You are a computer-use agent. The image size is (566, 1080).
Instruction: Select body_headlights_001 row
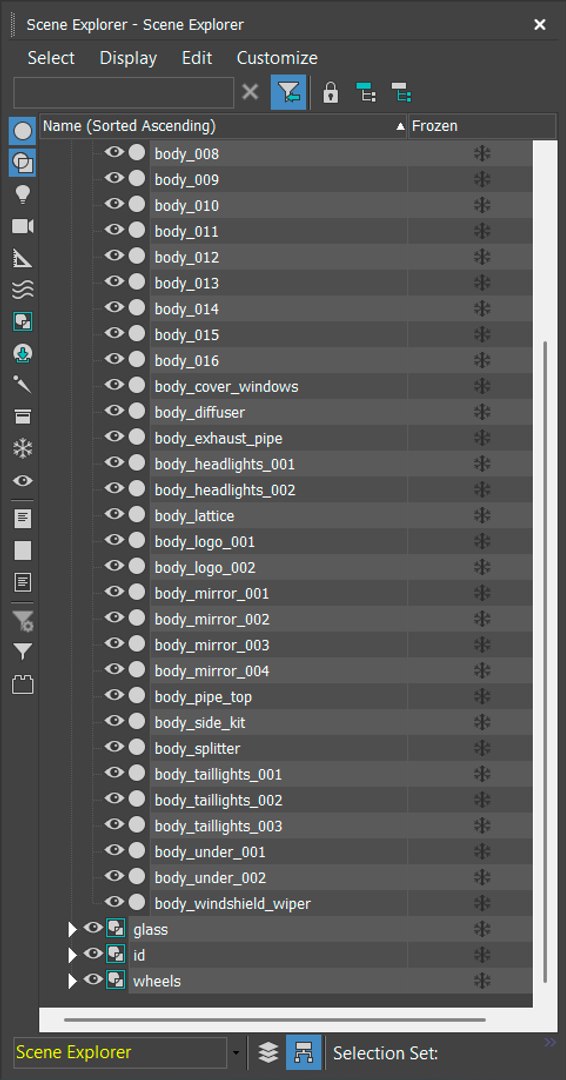tap(341, 464)
